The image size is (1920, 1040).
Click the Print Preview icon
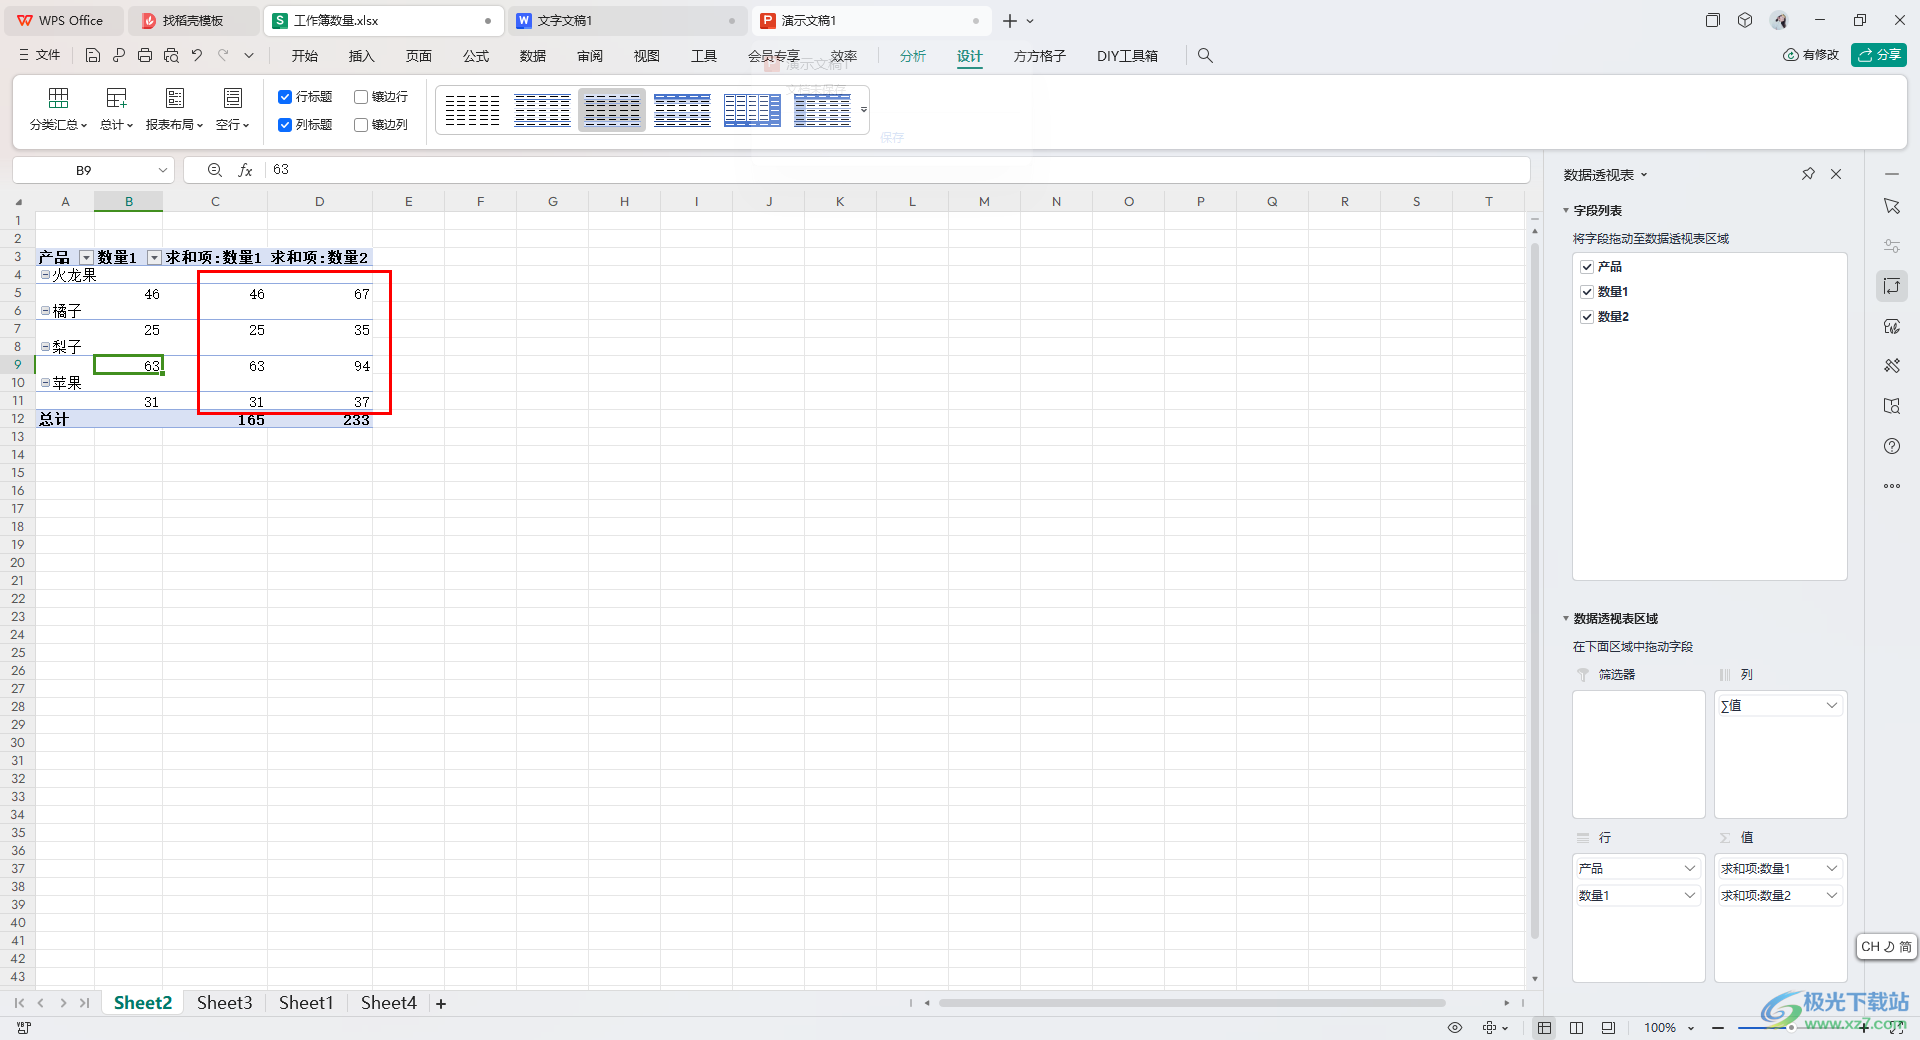(x=171, y=56)
